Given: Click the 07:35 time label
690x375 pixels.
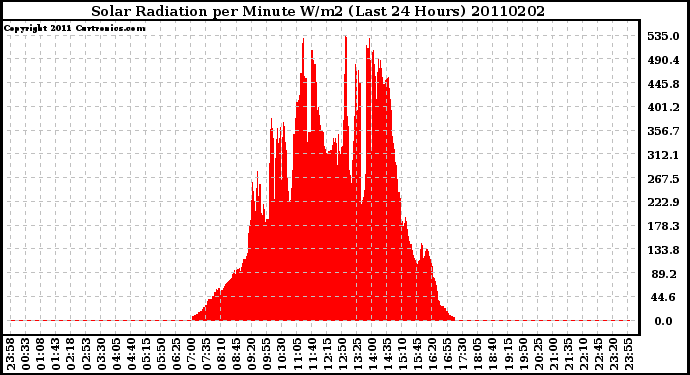Looking at the screenshot, I should 206,355.
